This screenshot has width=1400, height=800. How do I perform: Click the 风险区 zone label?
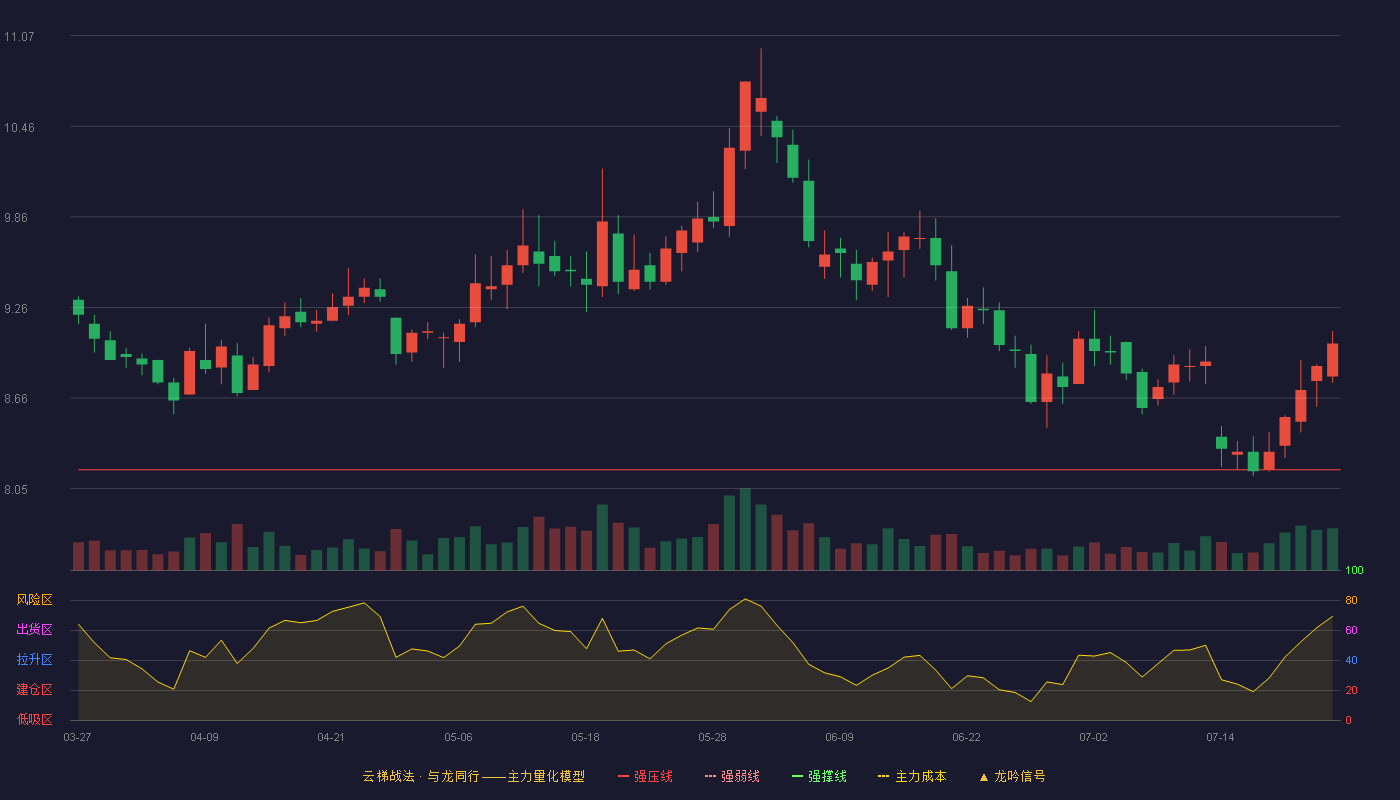(x=34, y=600)
